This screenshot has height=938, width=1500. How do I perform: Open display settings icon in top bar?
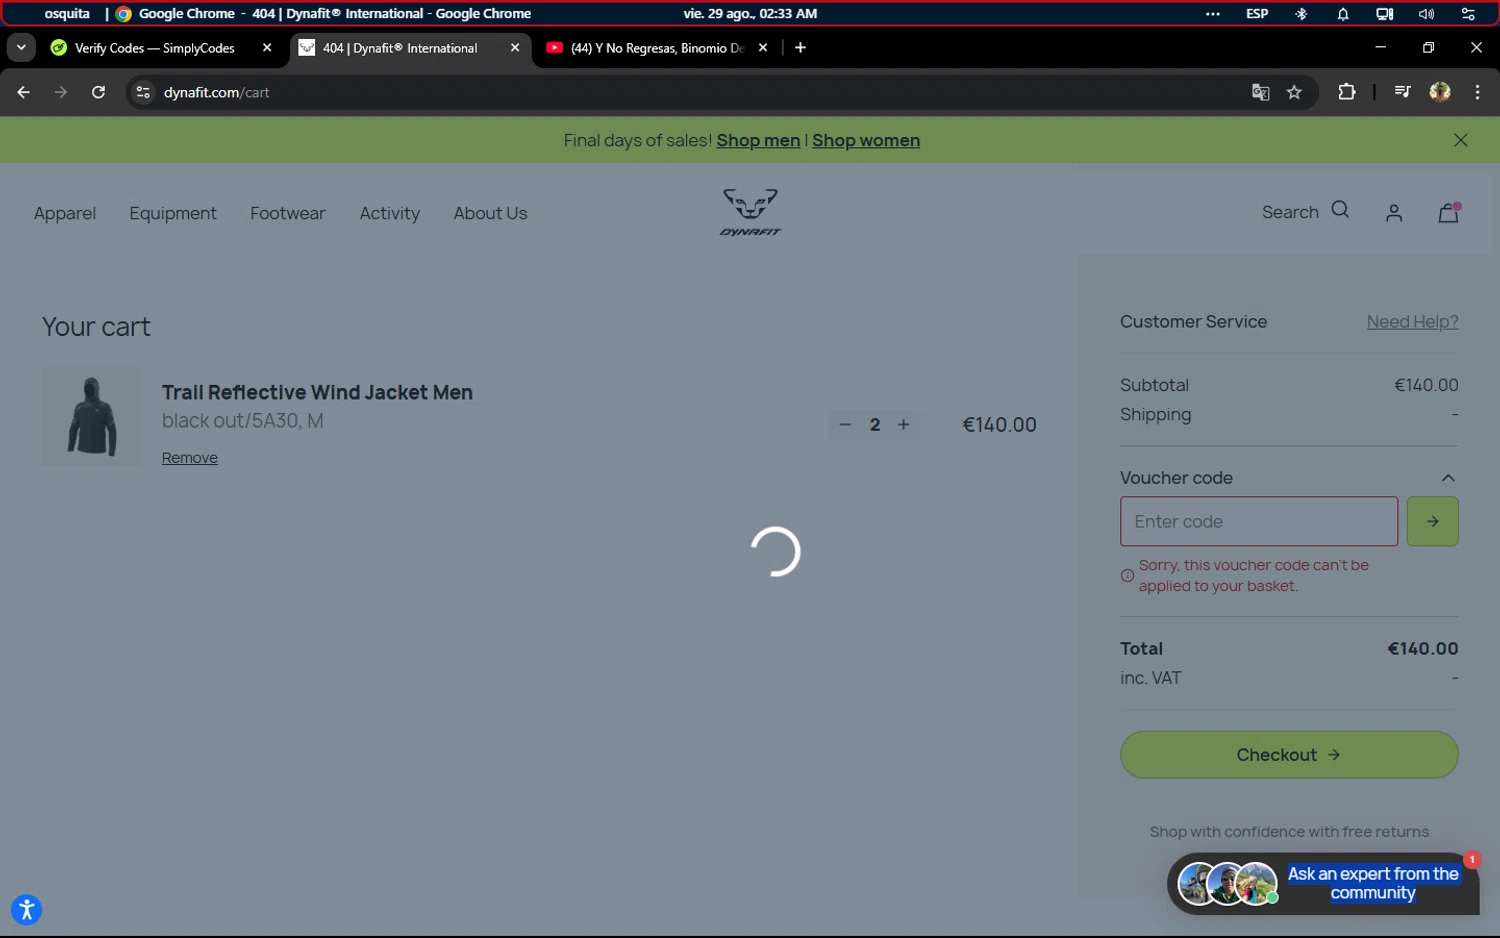point(1384,14)
